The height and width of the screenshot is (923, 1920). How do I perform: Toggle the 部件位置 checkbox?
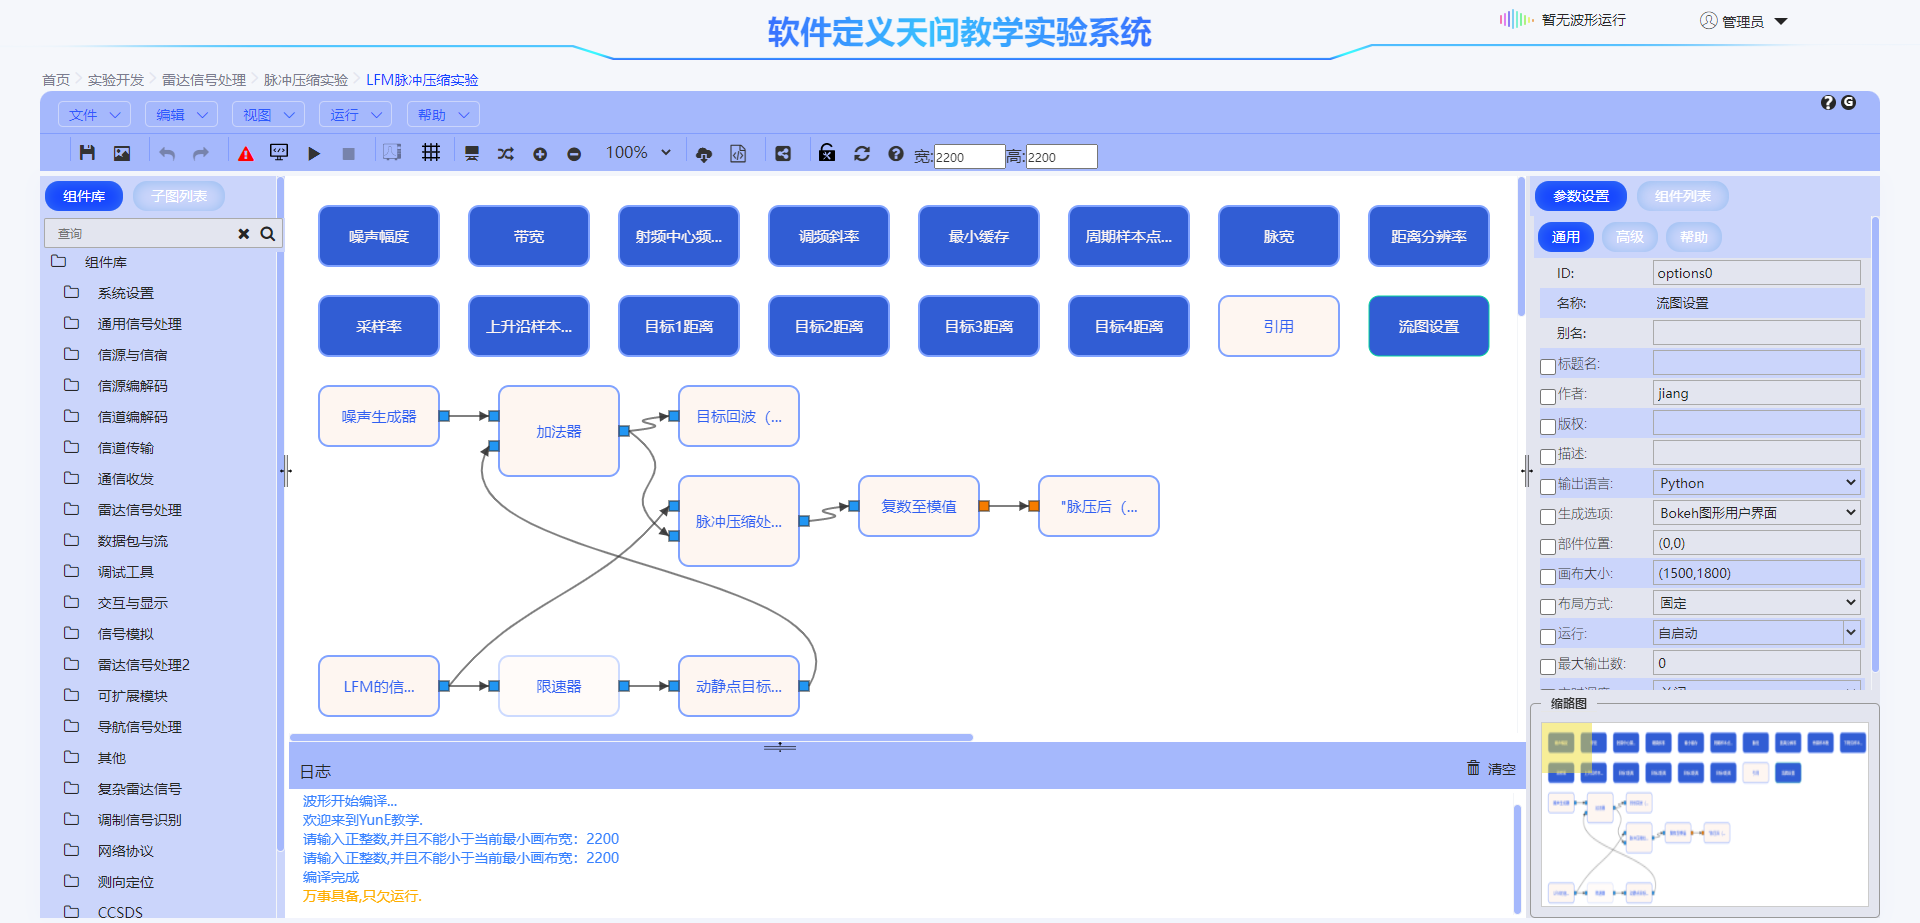click(x=1548, y=547)
